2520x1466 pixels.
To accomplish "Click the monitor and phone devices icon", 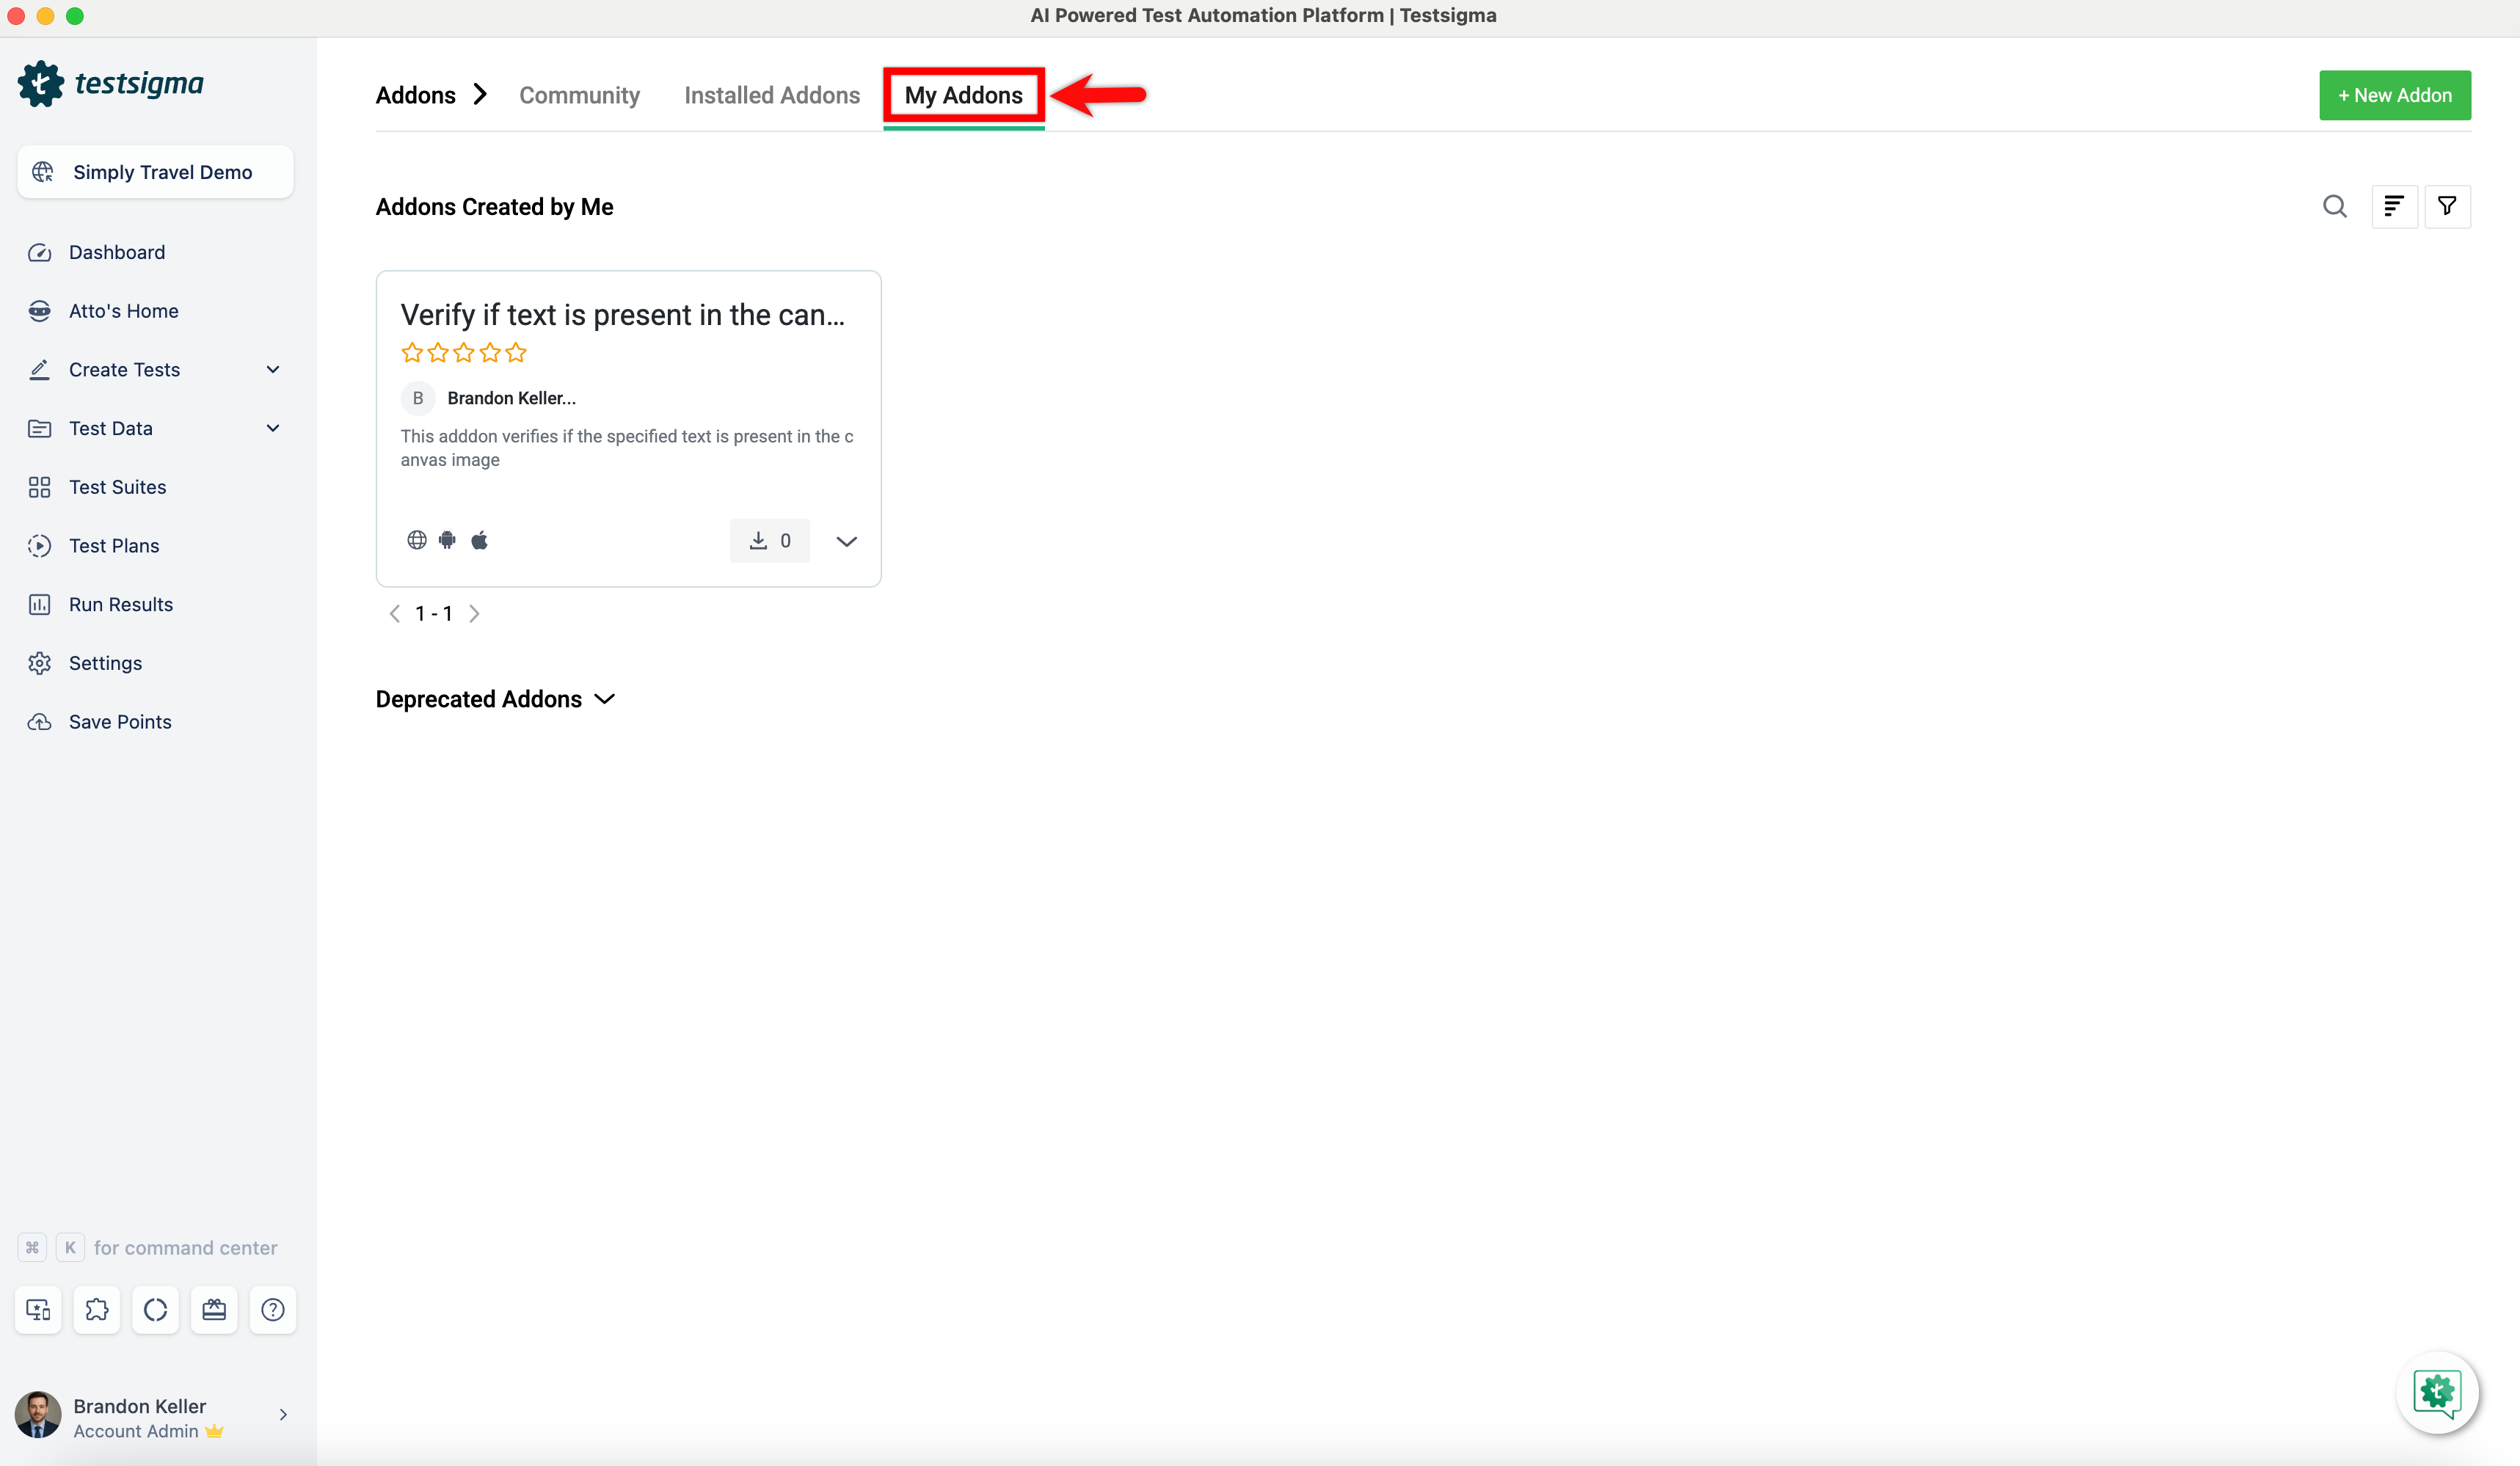I will 38,1309.
